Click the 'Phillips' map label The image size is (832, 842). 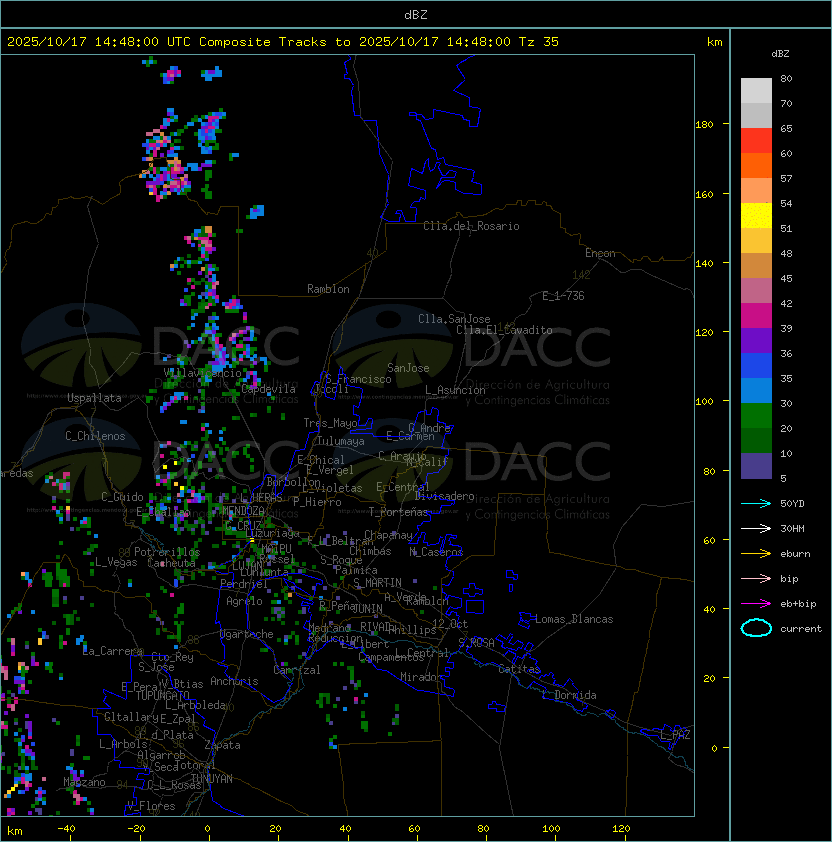[x=412, y=630]
